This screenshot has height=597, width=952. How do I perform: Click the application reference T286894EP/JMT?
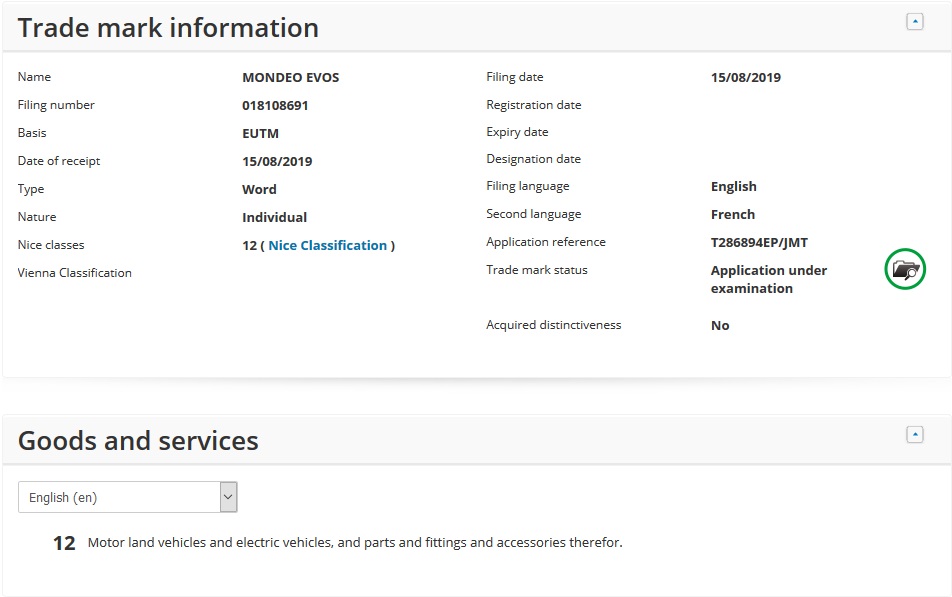click(x=759, y=242)
